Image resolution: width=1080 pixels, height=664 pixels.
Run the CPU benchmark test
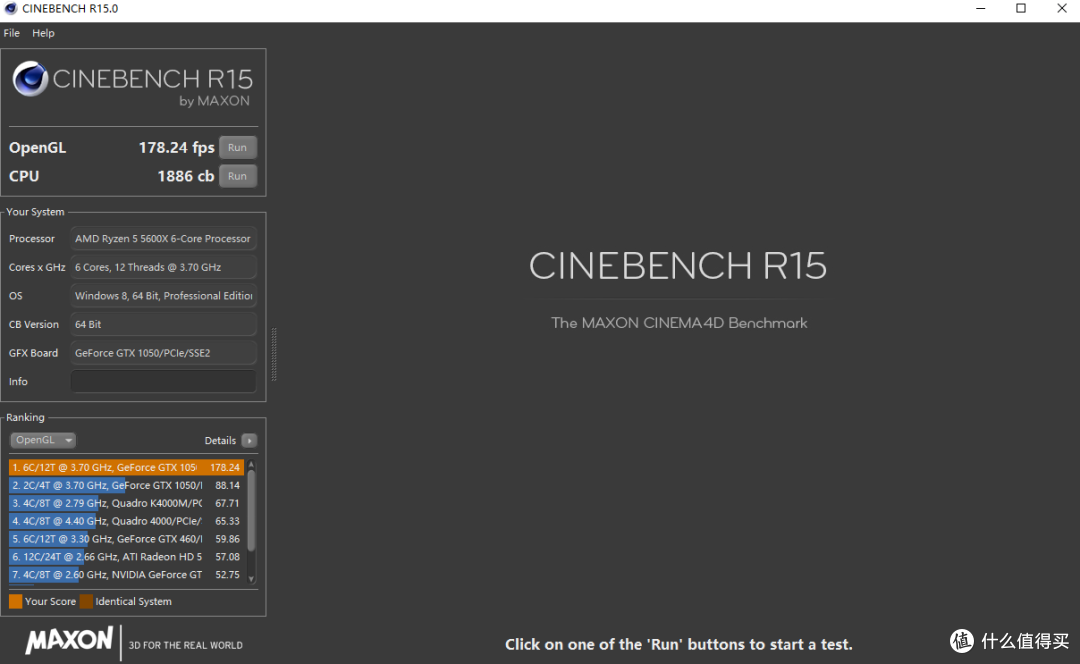coord(238,176)
